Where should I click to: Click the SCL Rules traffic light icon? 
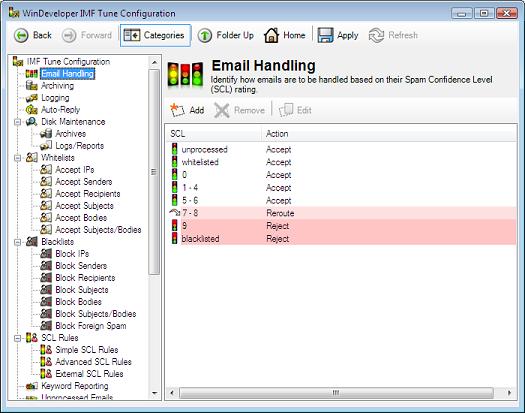pos(32,338)
